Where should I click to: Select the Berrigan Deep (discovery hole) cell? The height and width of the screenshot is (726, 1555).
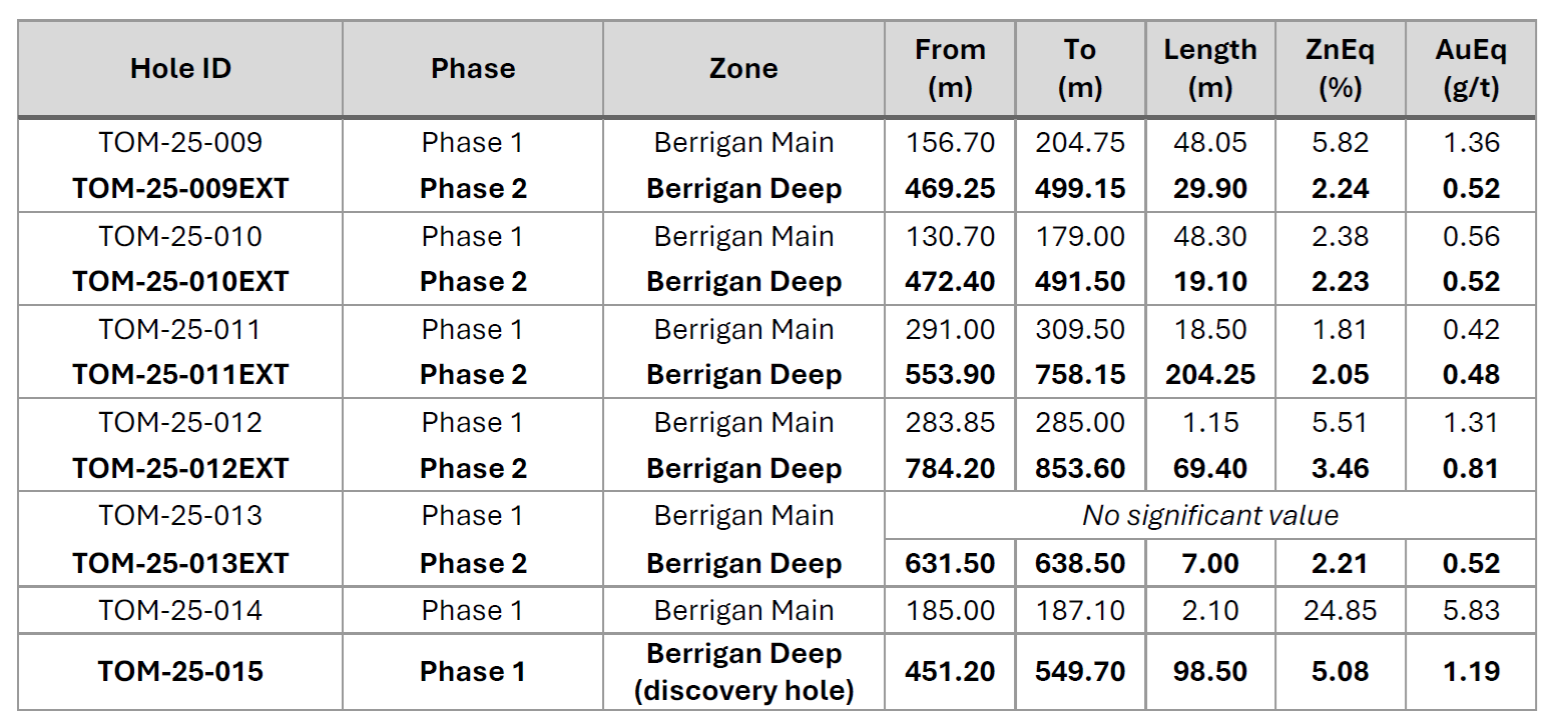pos(743,672)
